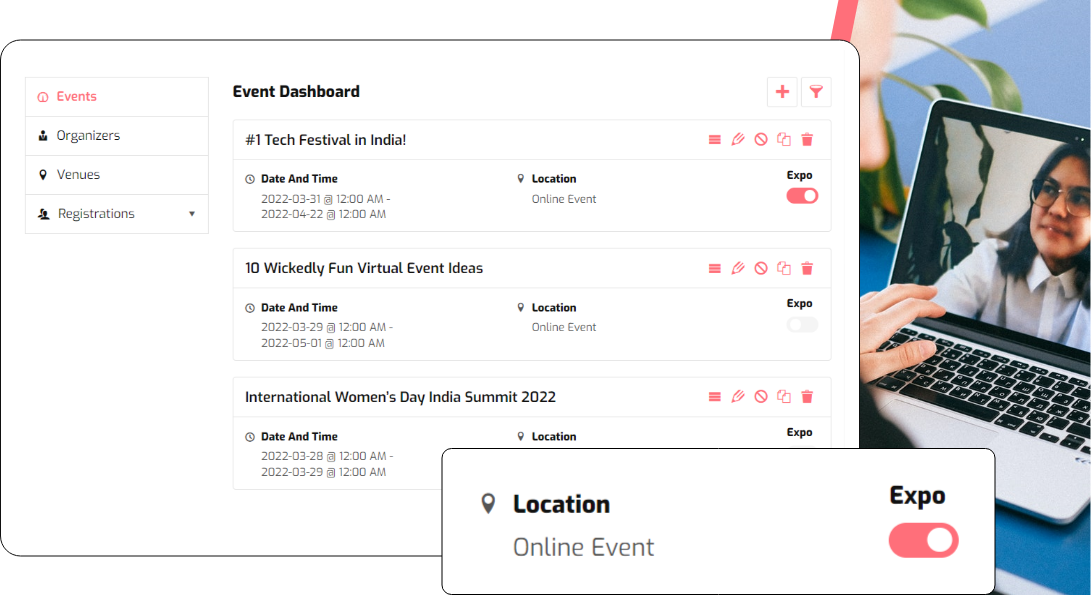Click the edit pencil icon for International Women's Day Summit
This screenshot has height=595, width=1091.
click(x=737, y=396)
